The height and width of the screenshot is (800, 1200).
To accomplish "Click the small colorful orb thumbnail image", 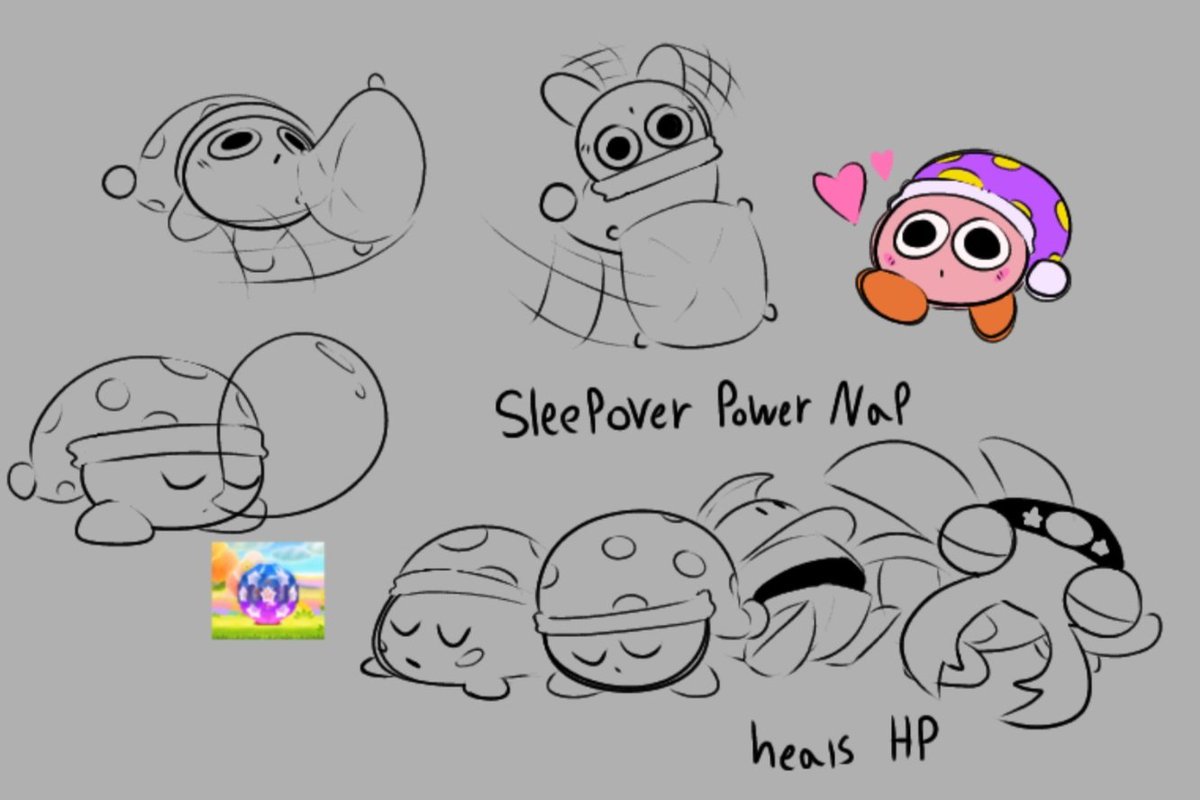I will coord(267,591).
